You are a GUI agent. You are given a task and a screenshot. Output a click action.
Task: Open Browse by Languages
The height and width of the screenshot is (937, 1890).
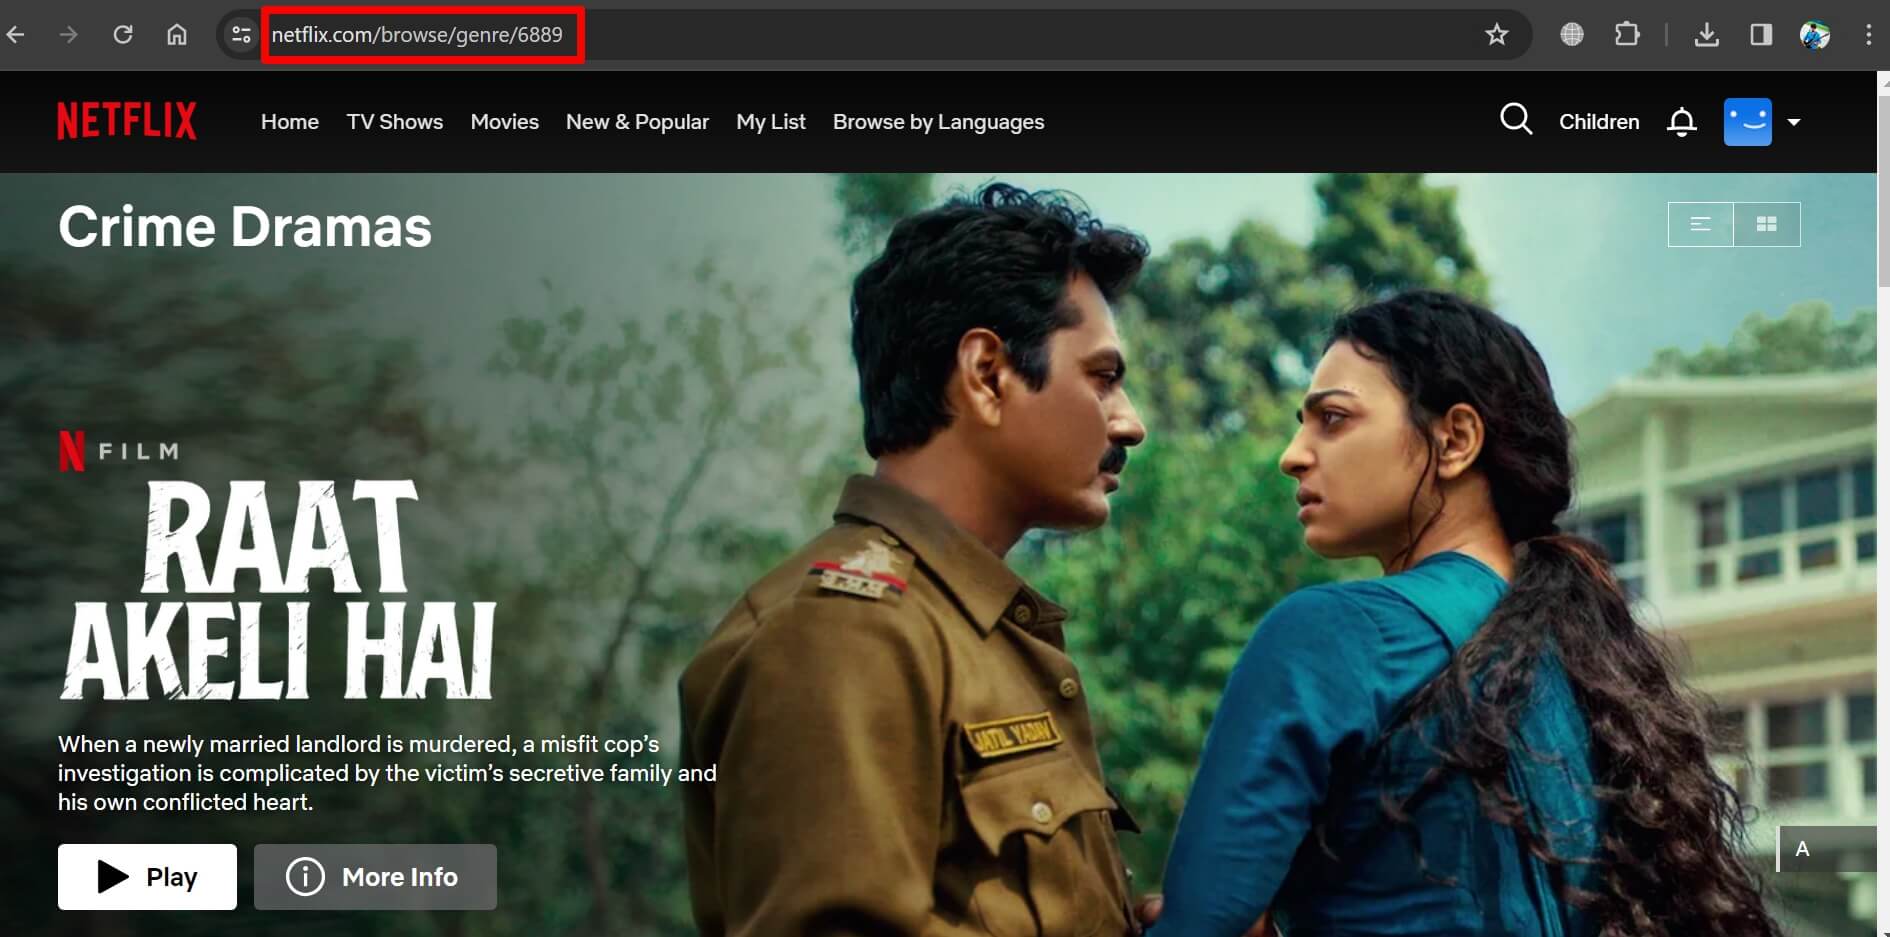click(938, 122)
